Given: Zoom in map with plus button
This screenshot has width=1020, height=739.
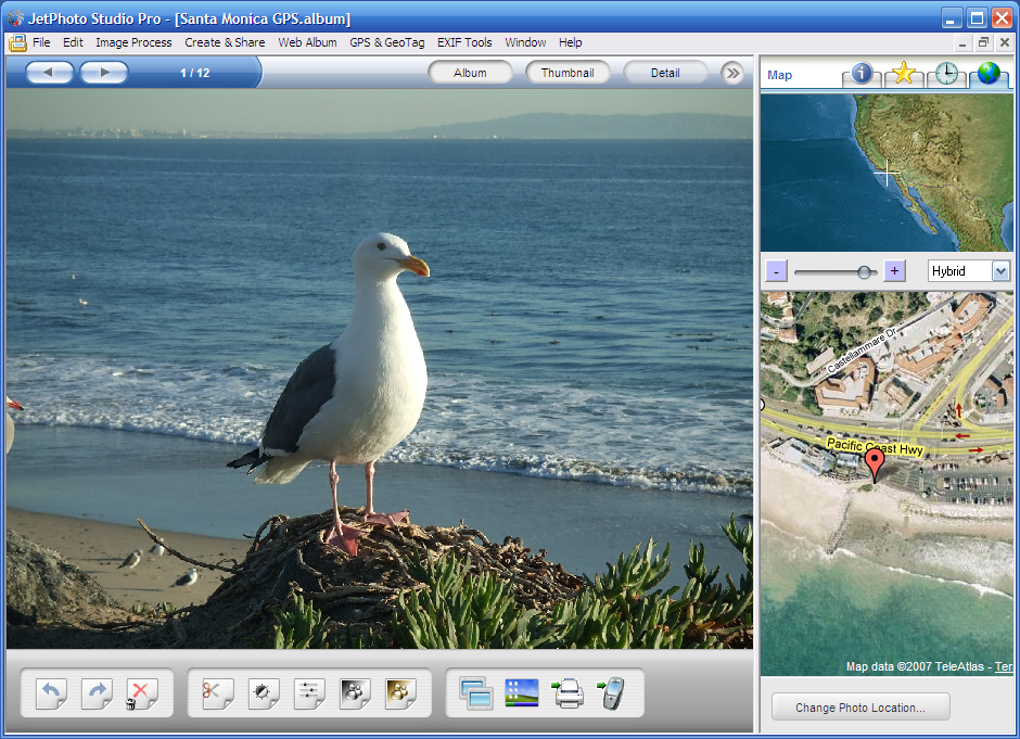Looking at the screenshot, I should coord(894,271).
